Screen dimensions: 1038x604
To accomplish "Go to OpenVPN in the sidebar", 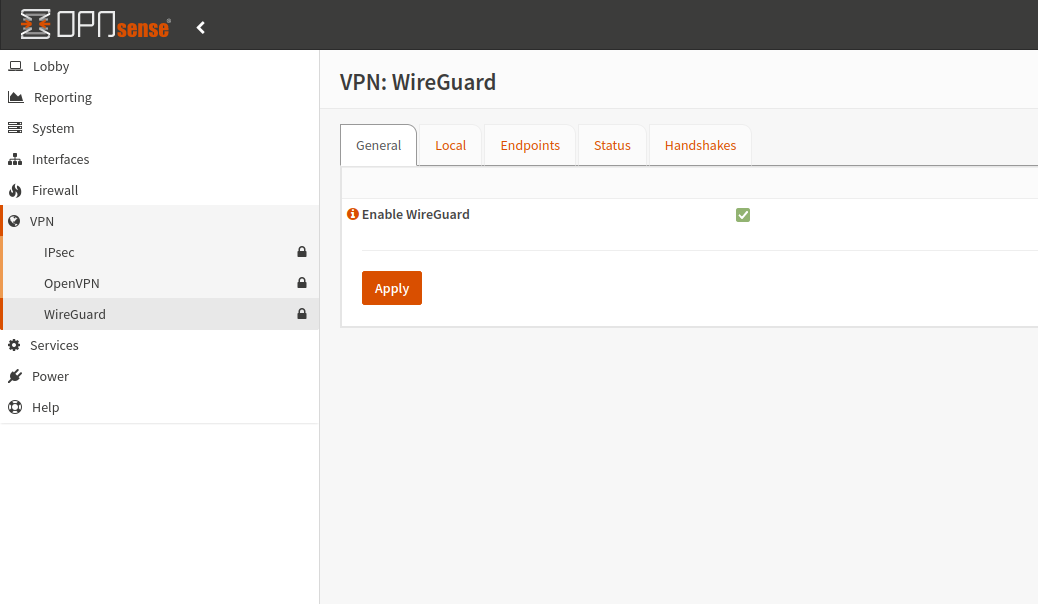I will pos(72,283).
